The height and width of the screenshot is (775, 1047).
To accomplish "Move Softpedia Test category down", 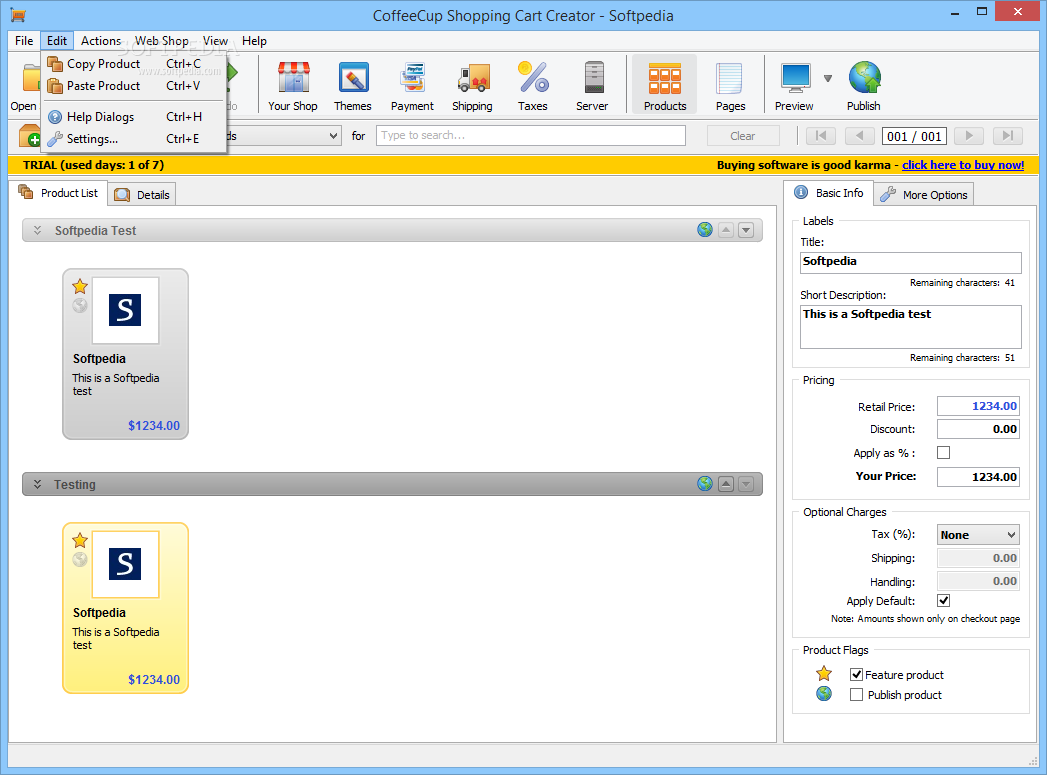I will click(746, 230).
